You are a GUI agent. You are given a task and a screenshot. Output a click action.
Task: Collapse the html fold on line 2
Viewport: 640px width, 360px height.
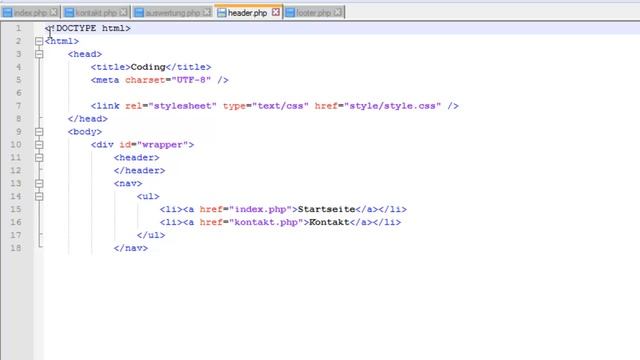click(x=39, y=41)
